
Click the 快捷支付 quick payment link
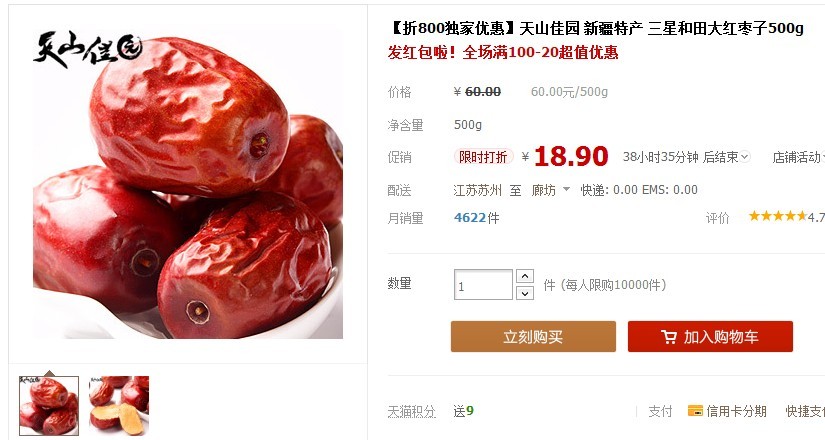coord(806,411)
